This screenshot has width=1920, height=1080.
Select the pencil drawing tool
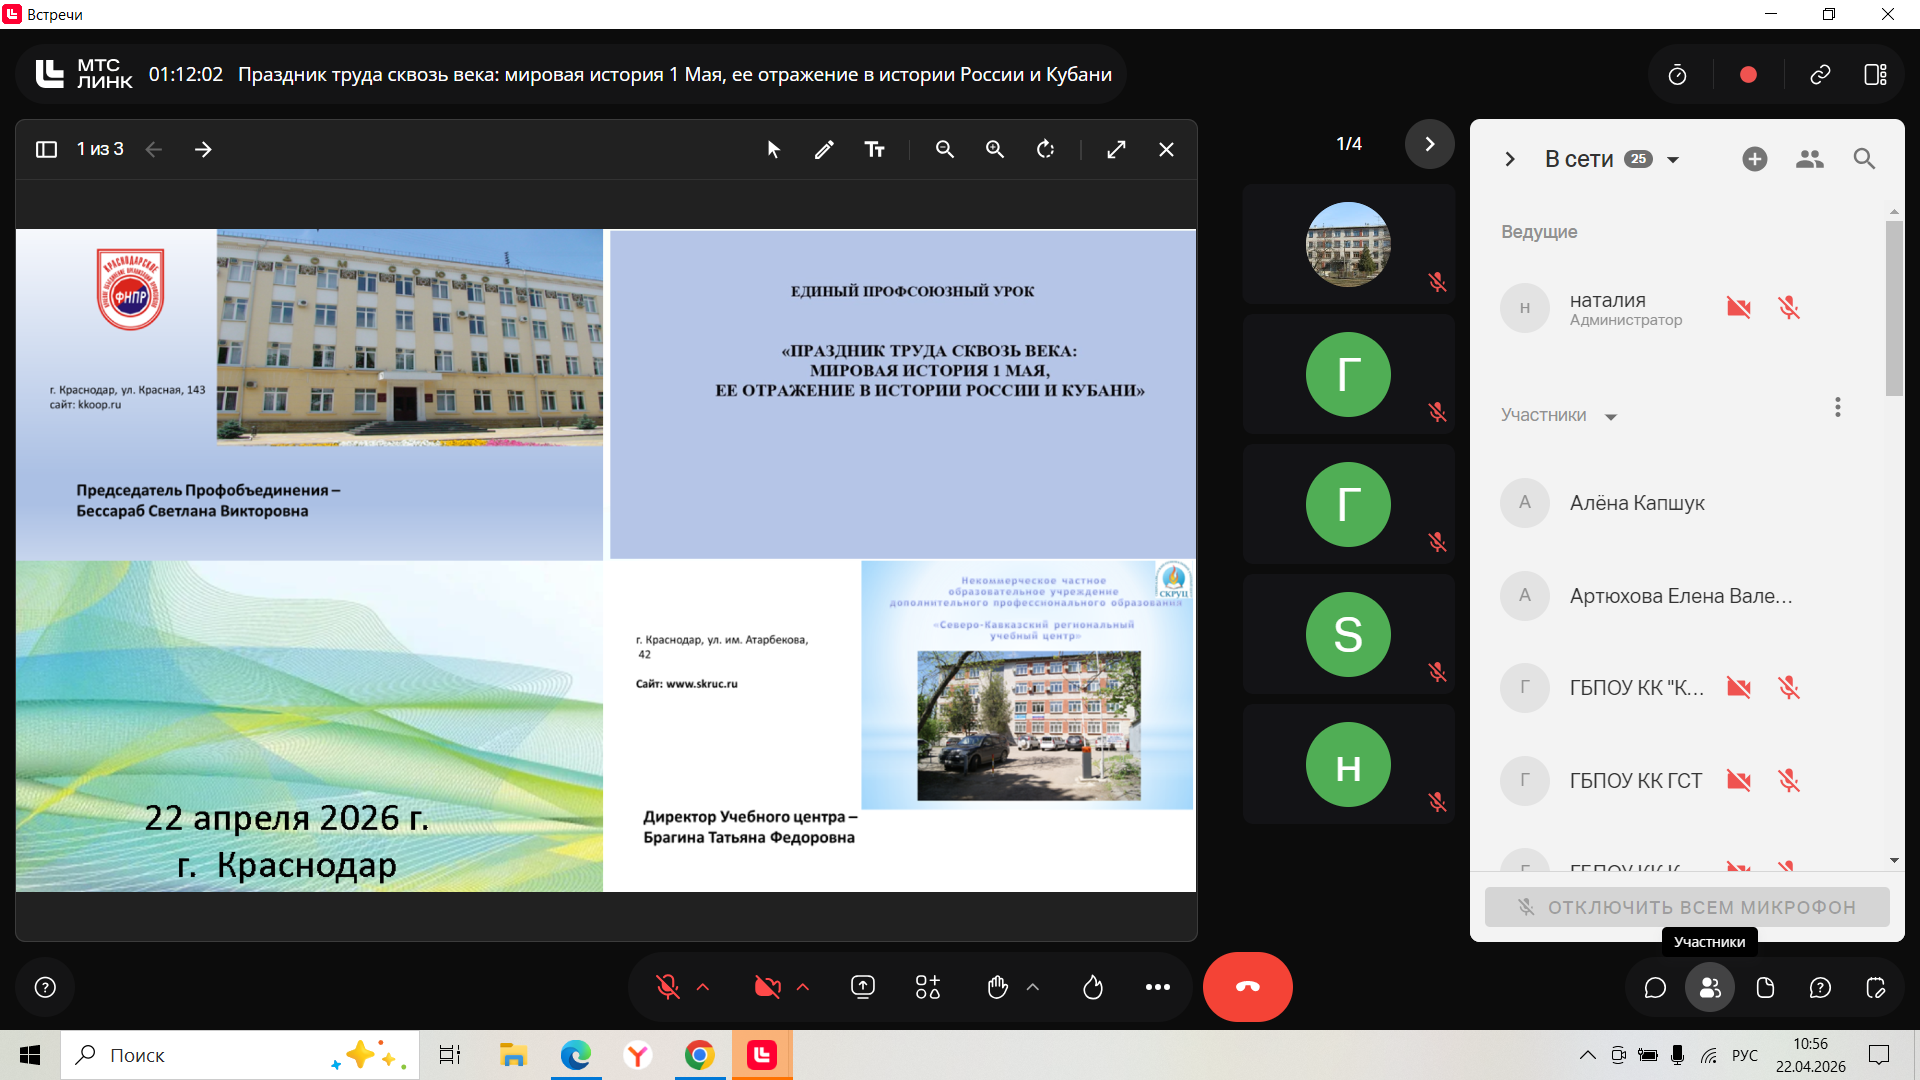pos(824,150)
